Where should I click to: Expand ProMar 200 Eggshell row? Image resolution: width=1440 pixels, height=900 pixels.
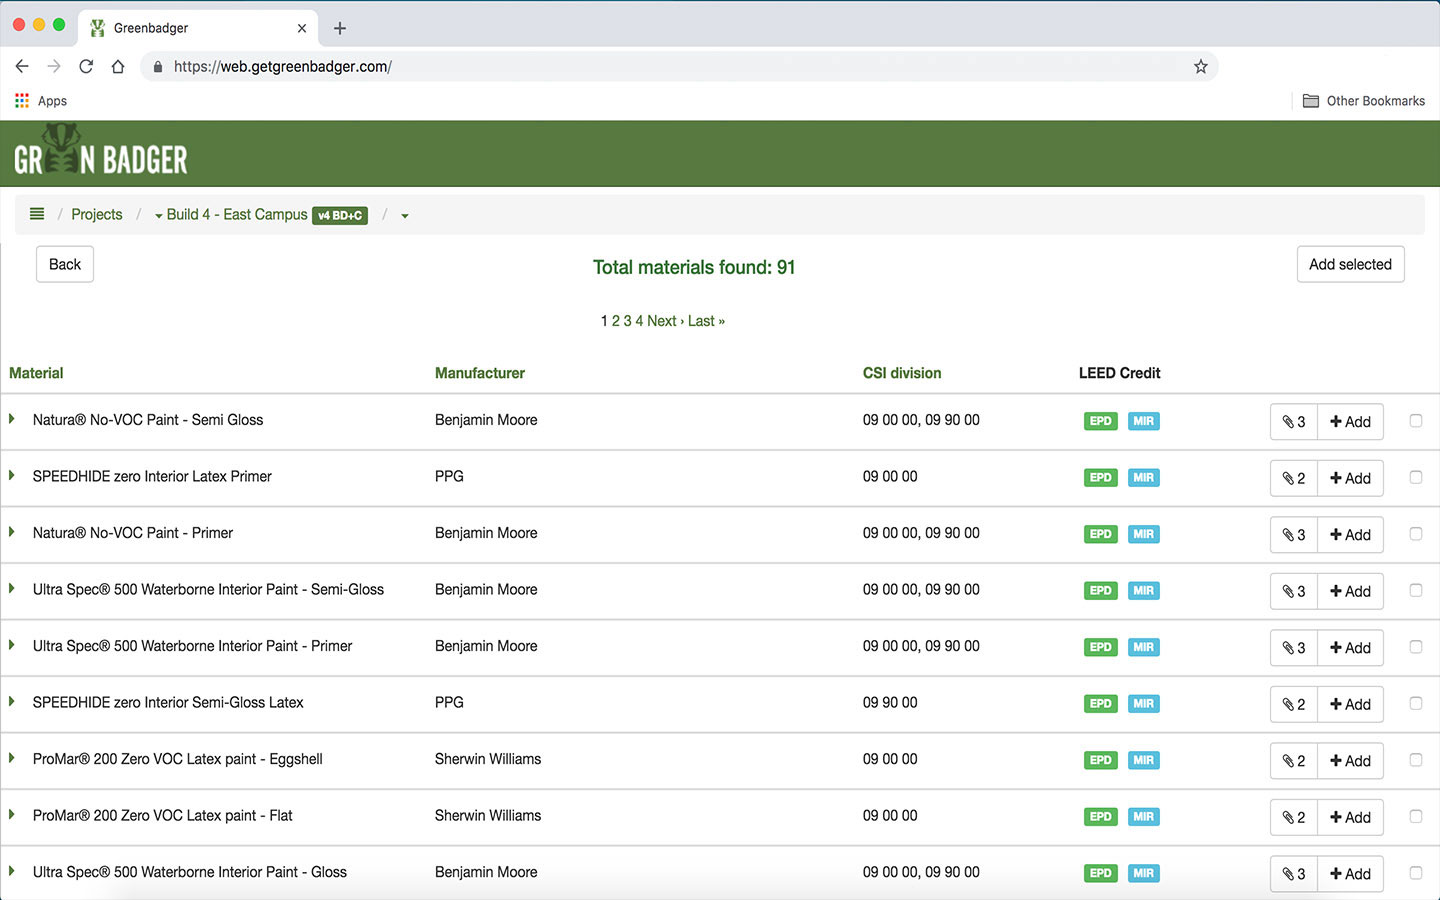[x=12, y=758]
